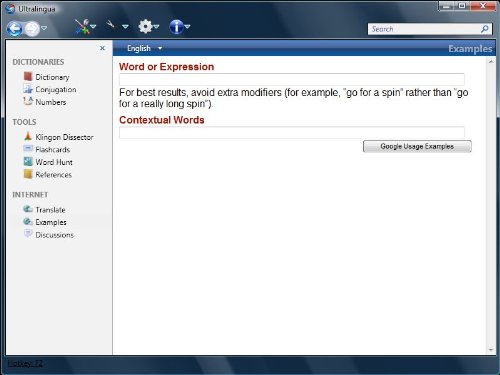Click the settings gear icon
500x375 pixels.
click(145, 26)
